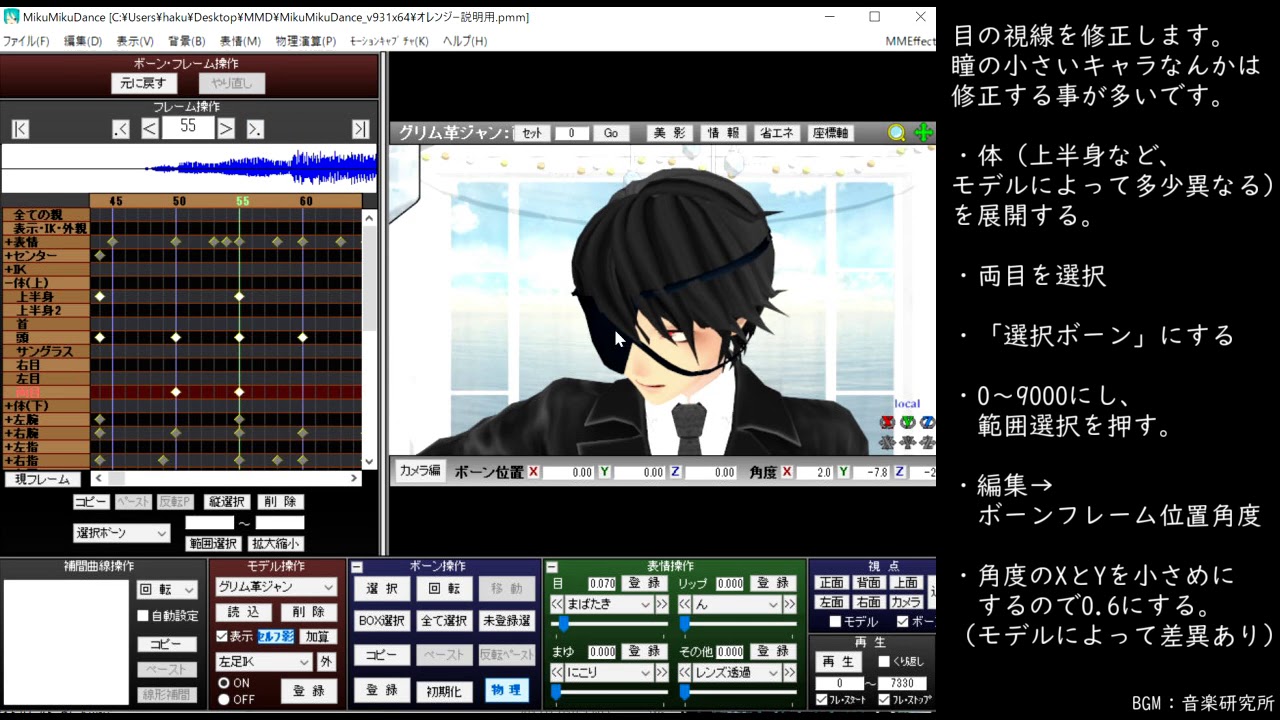
Task: Go to next keyframe icon
Action: (255, 128)
